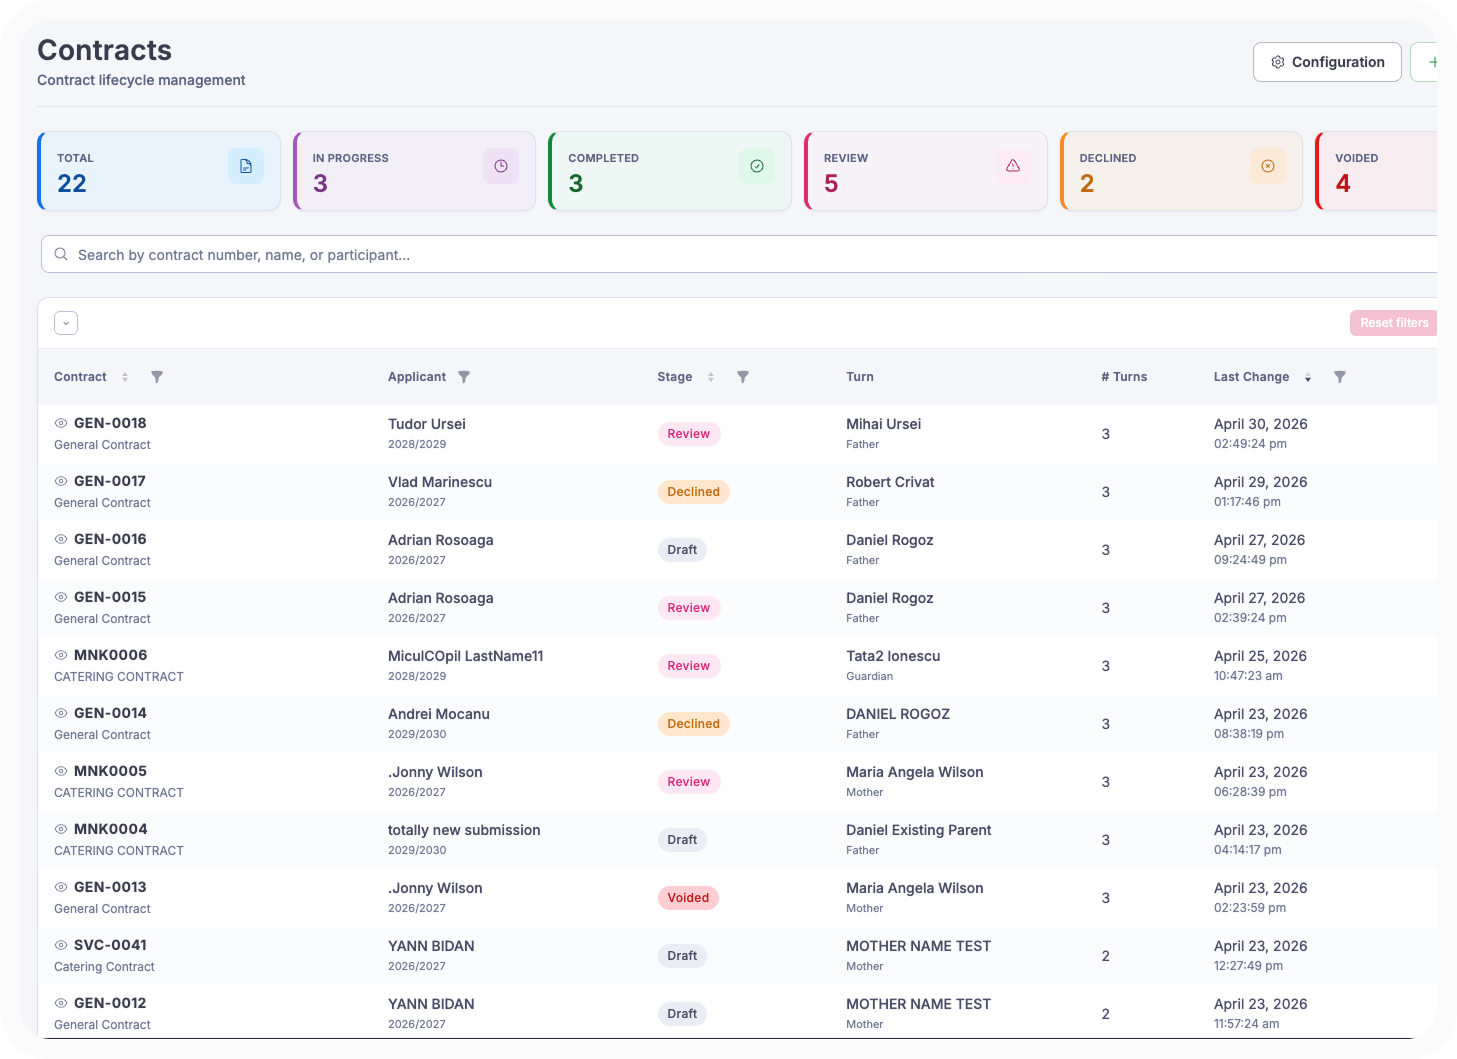1457x1059 pixels.
Task: Open contract number GEN-0018
Action: point(110,423)
